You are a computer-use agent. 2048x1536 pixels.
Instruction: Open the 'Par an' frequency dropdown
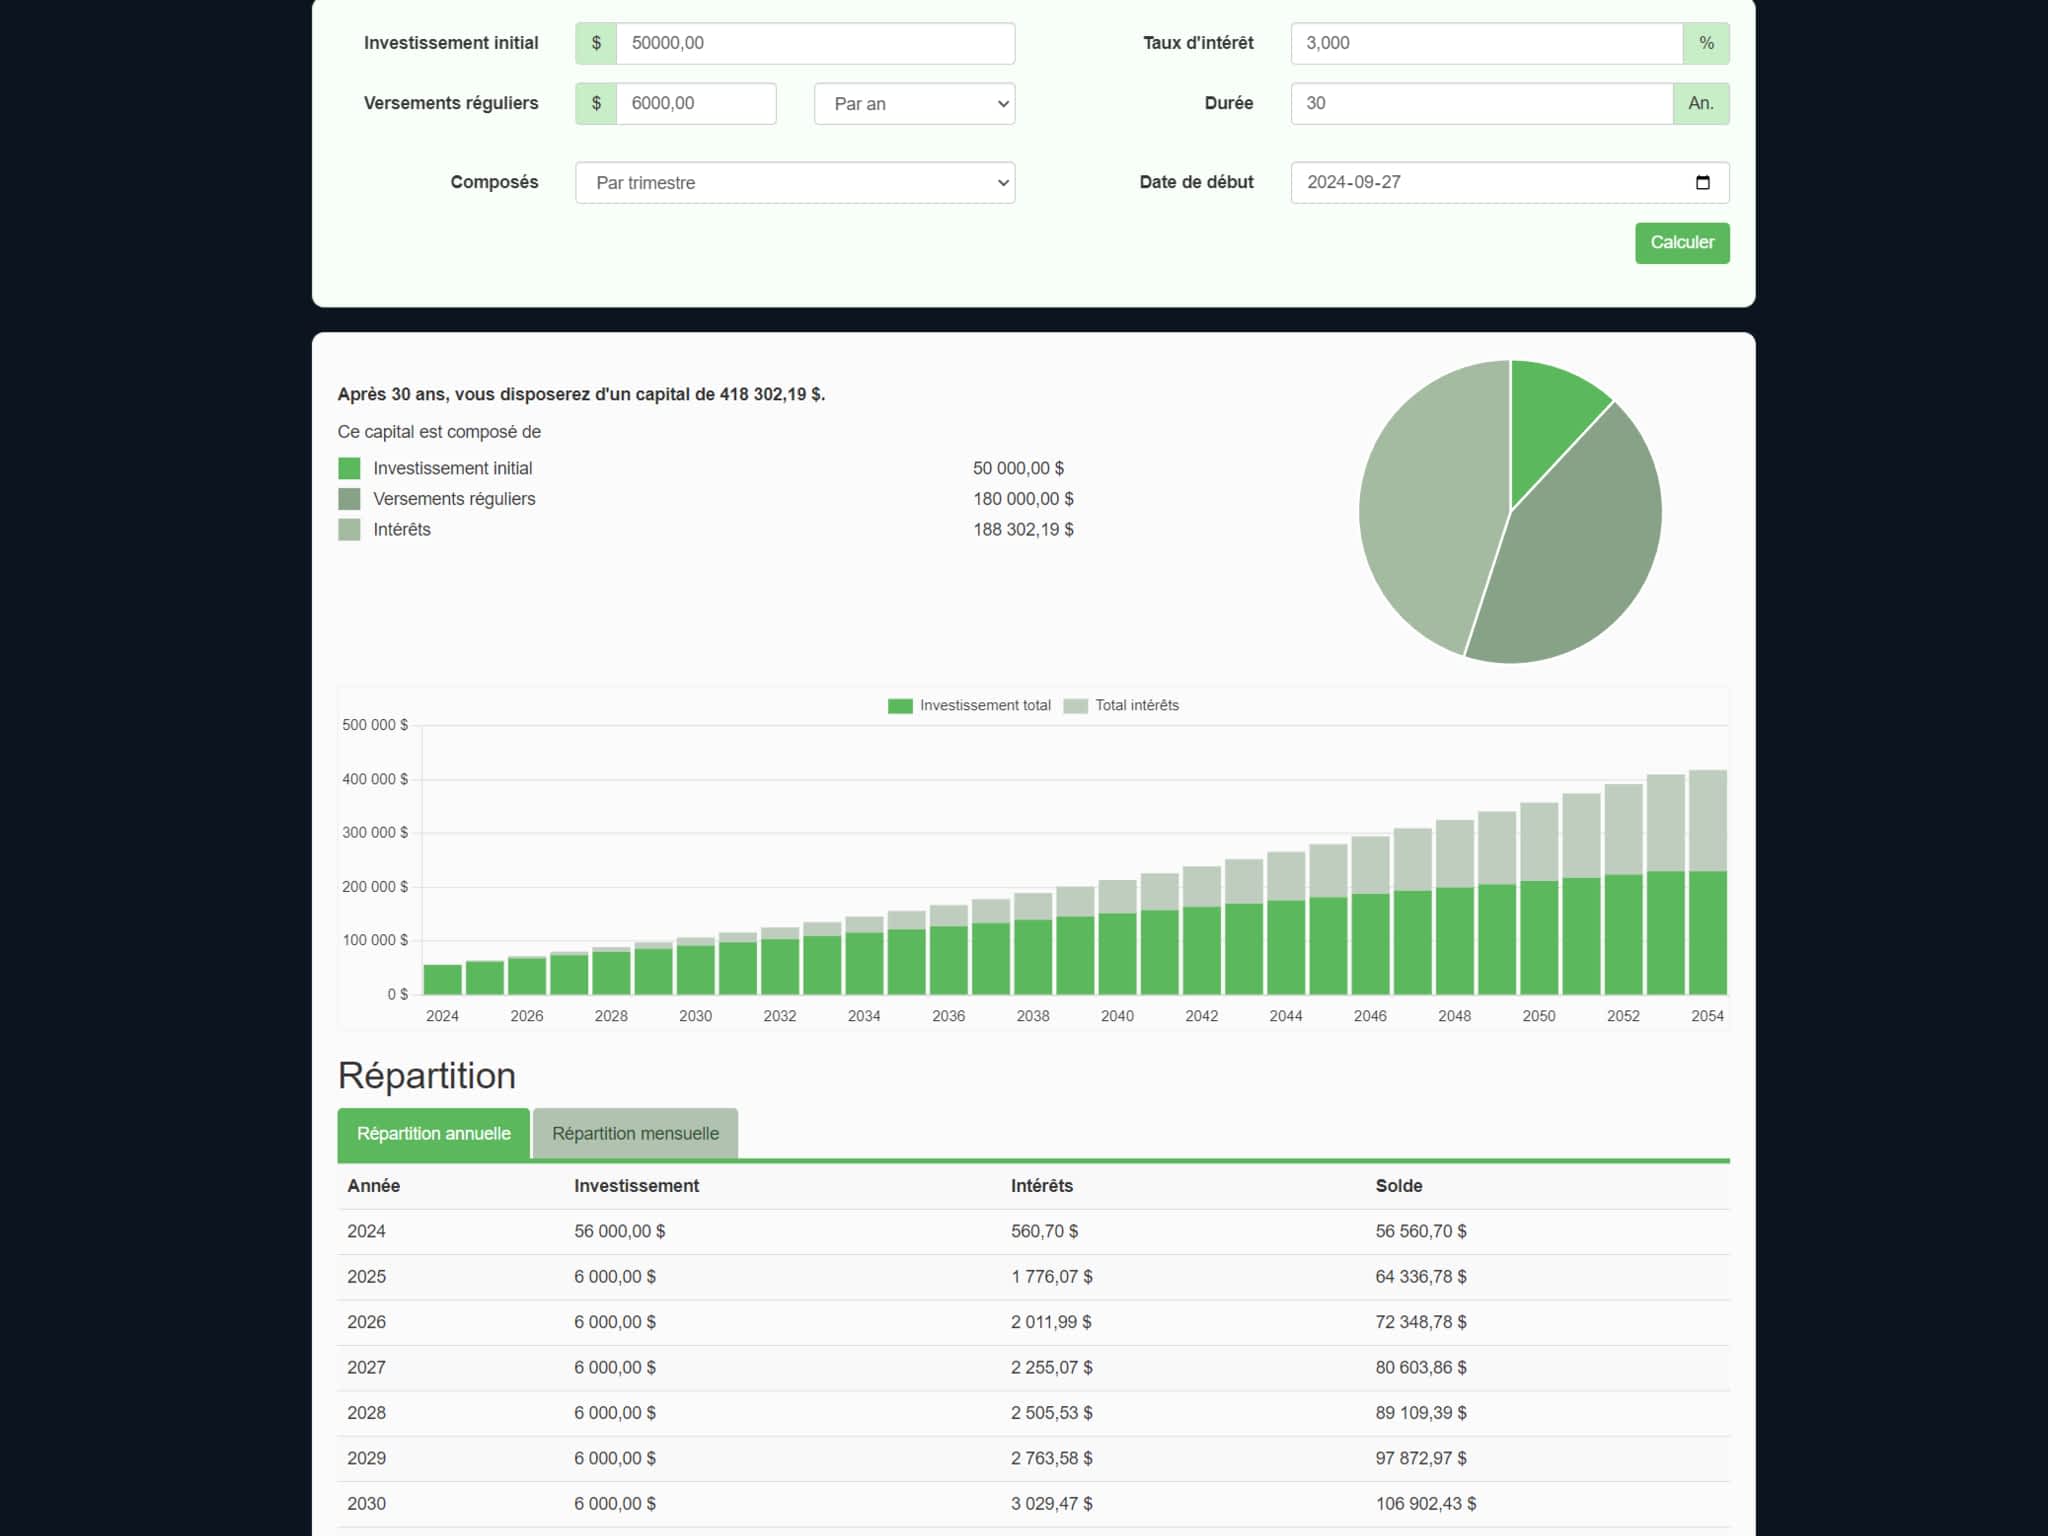point(914,103)
